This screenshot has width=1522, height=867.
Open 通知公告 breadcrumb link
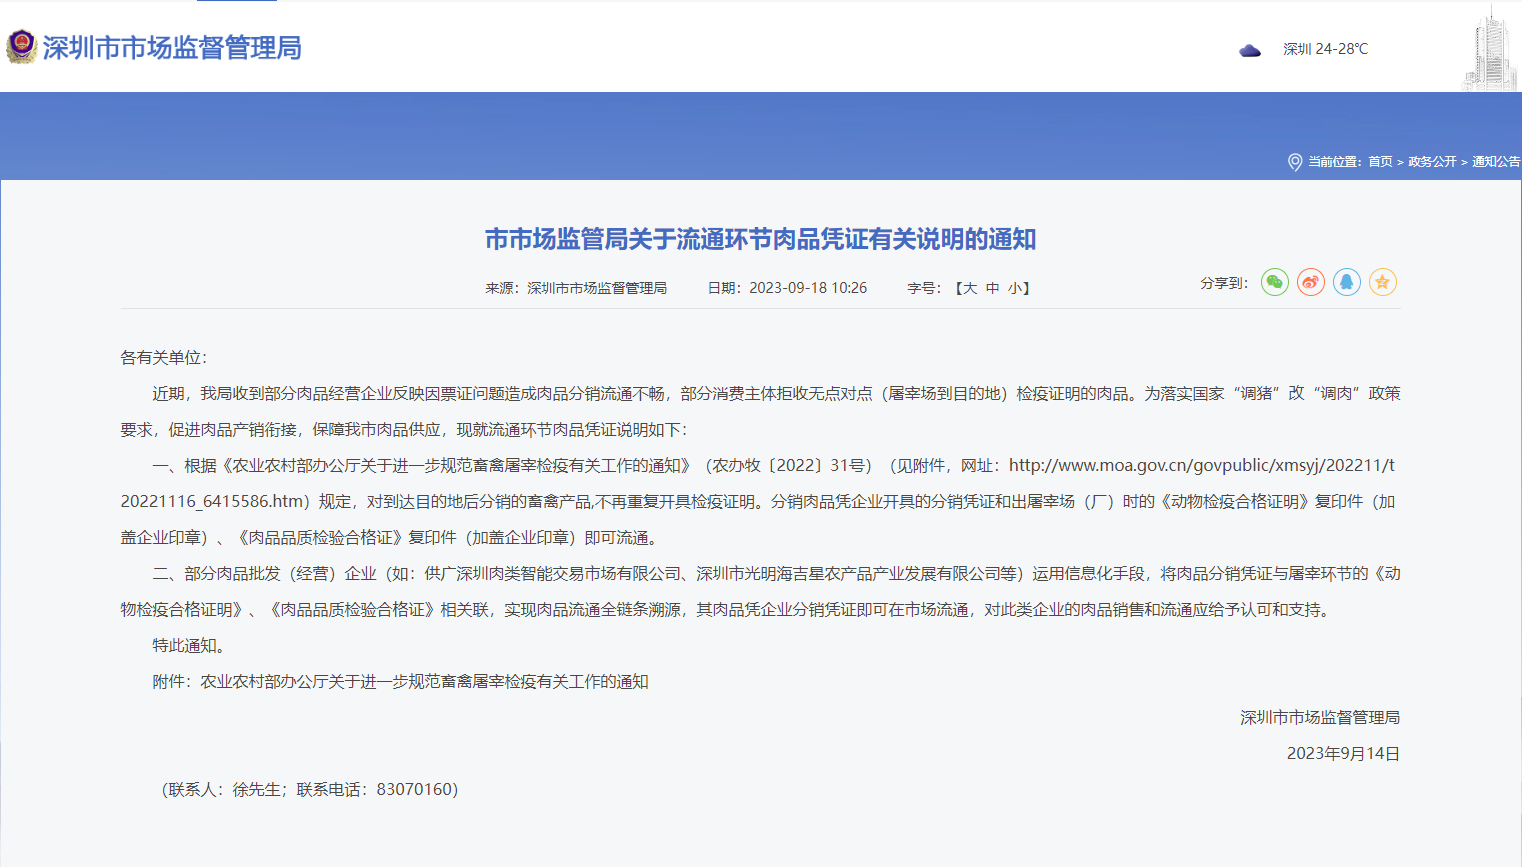click(x=1496, y=162)
